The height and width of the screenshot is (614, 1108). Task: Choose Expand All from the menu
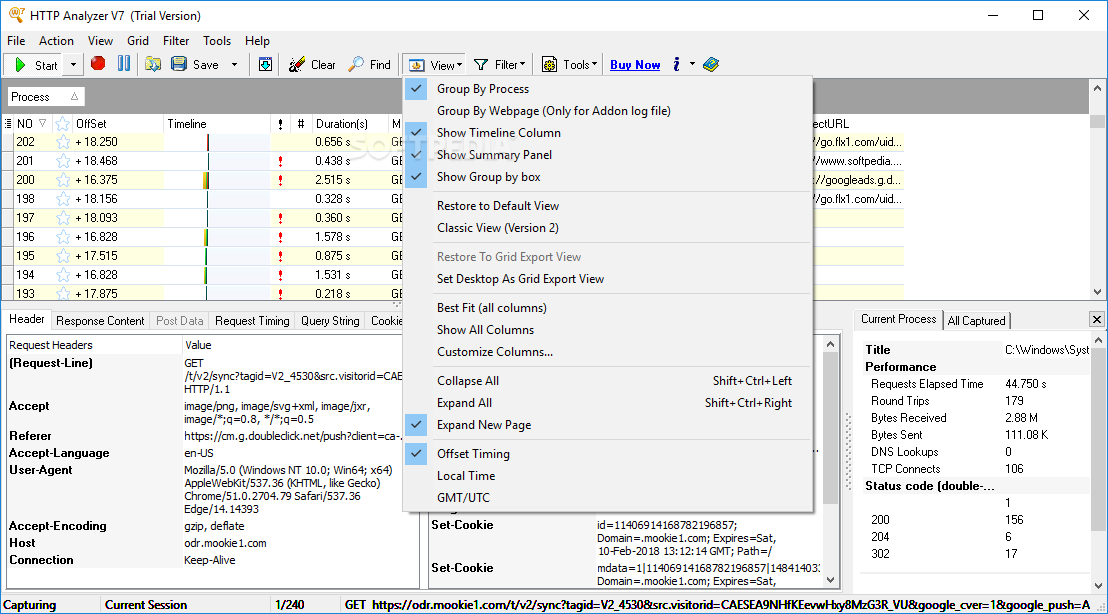click(x=464, y=403)
